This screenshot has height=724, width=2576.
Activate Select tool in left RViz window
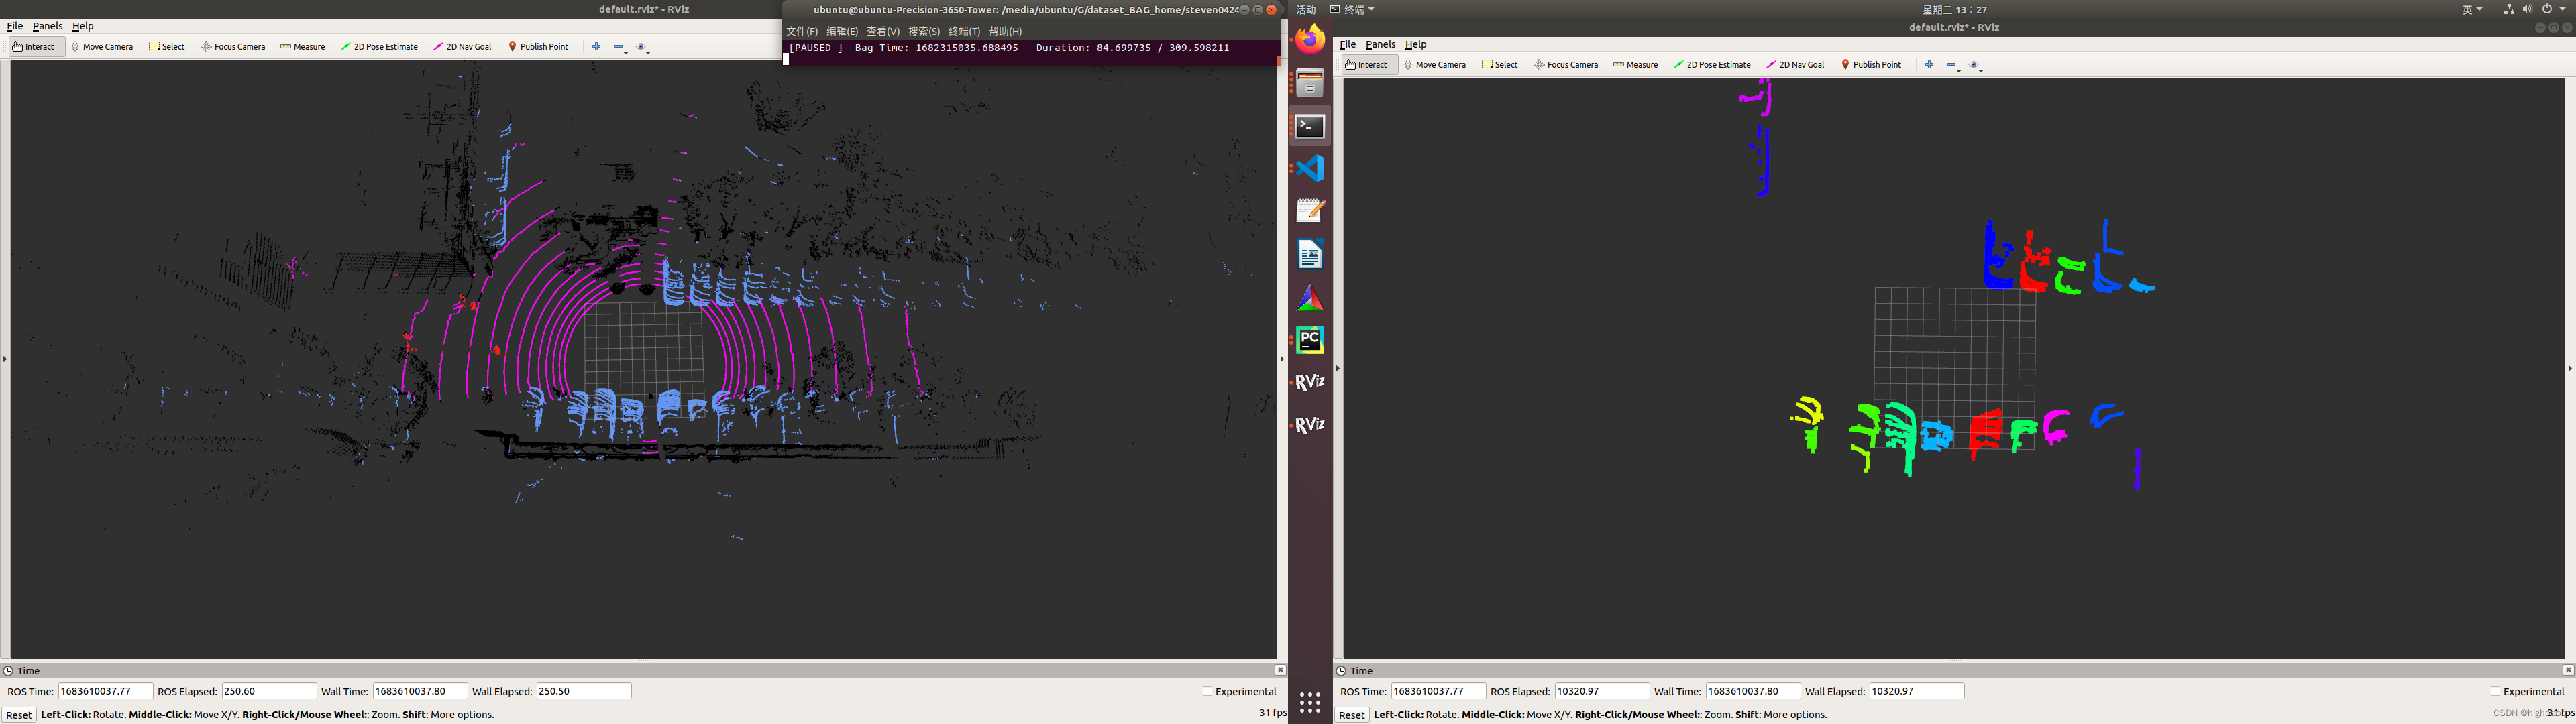coord(167,46)
